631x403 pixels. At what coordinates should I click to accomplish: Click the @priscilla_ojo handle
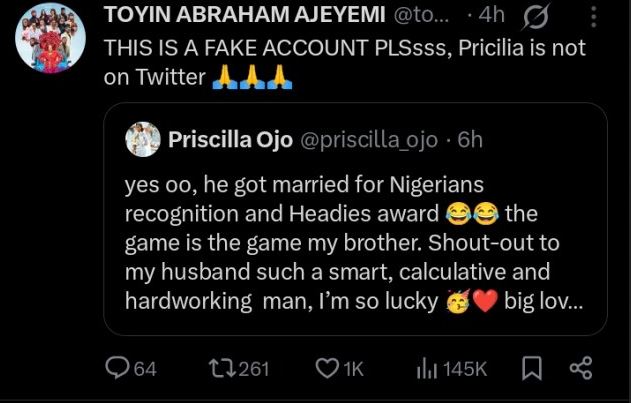(369, 139)
